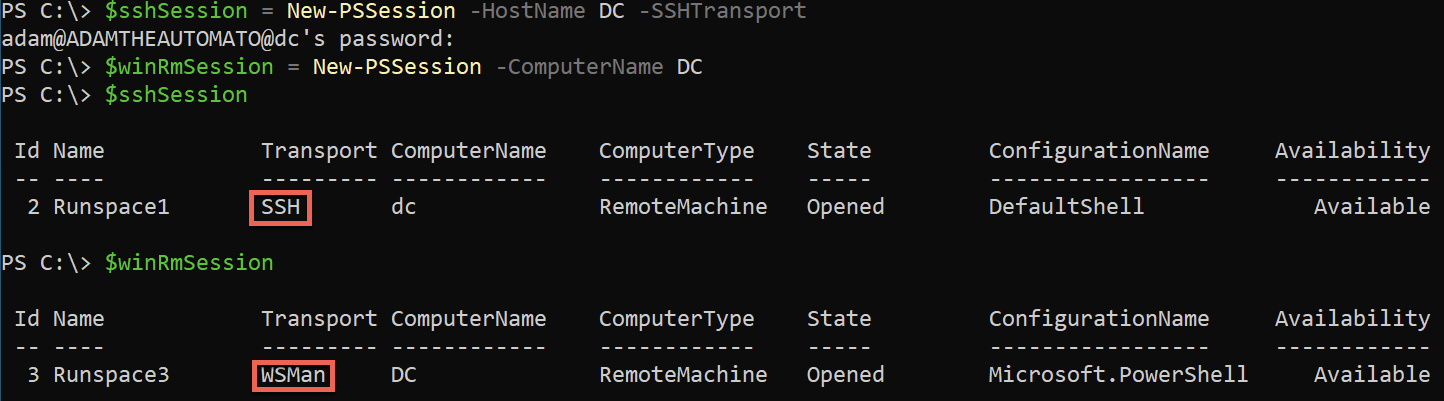
Task: Click the first table's Availability column header
Action: point(1352,151)
